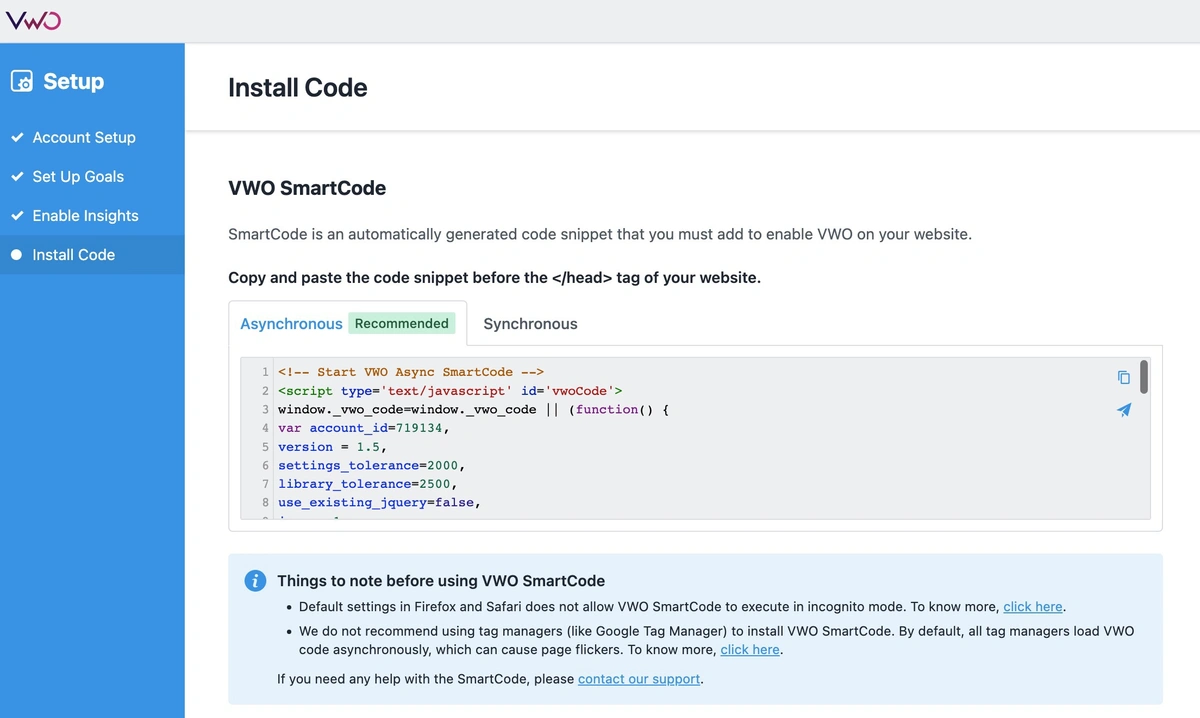Click code line 'var account_id=719134,'

coord(364,428)
